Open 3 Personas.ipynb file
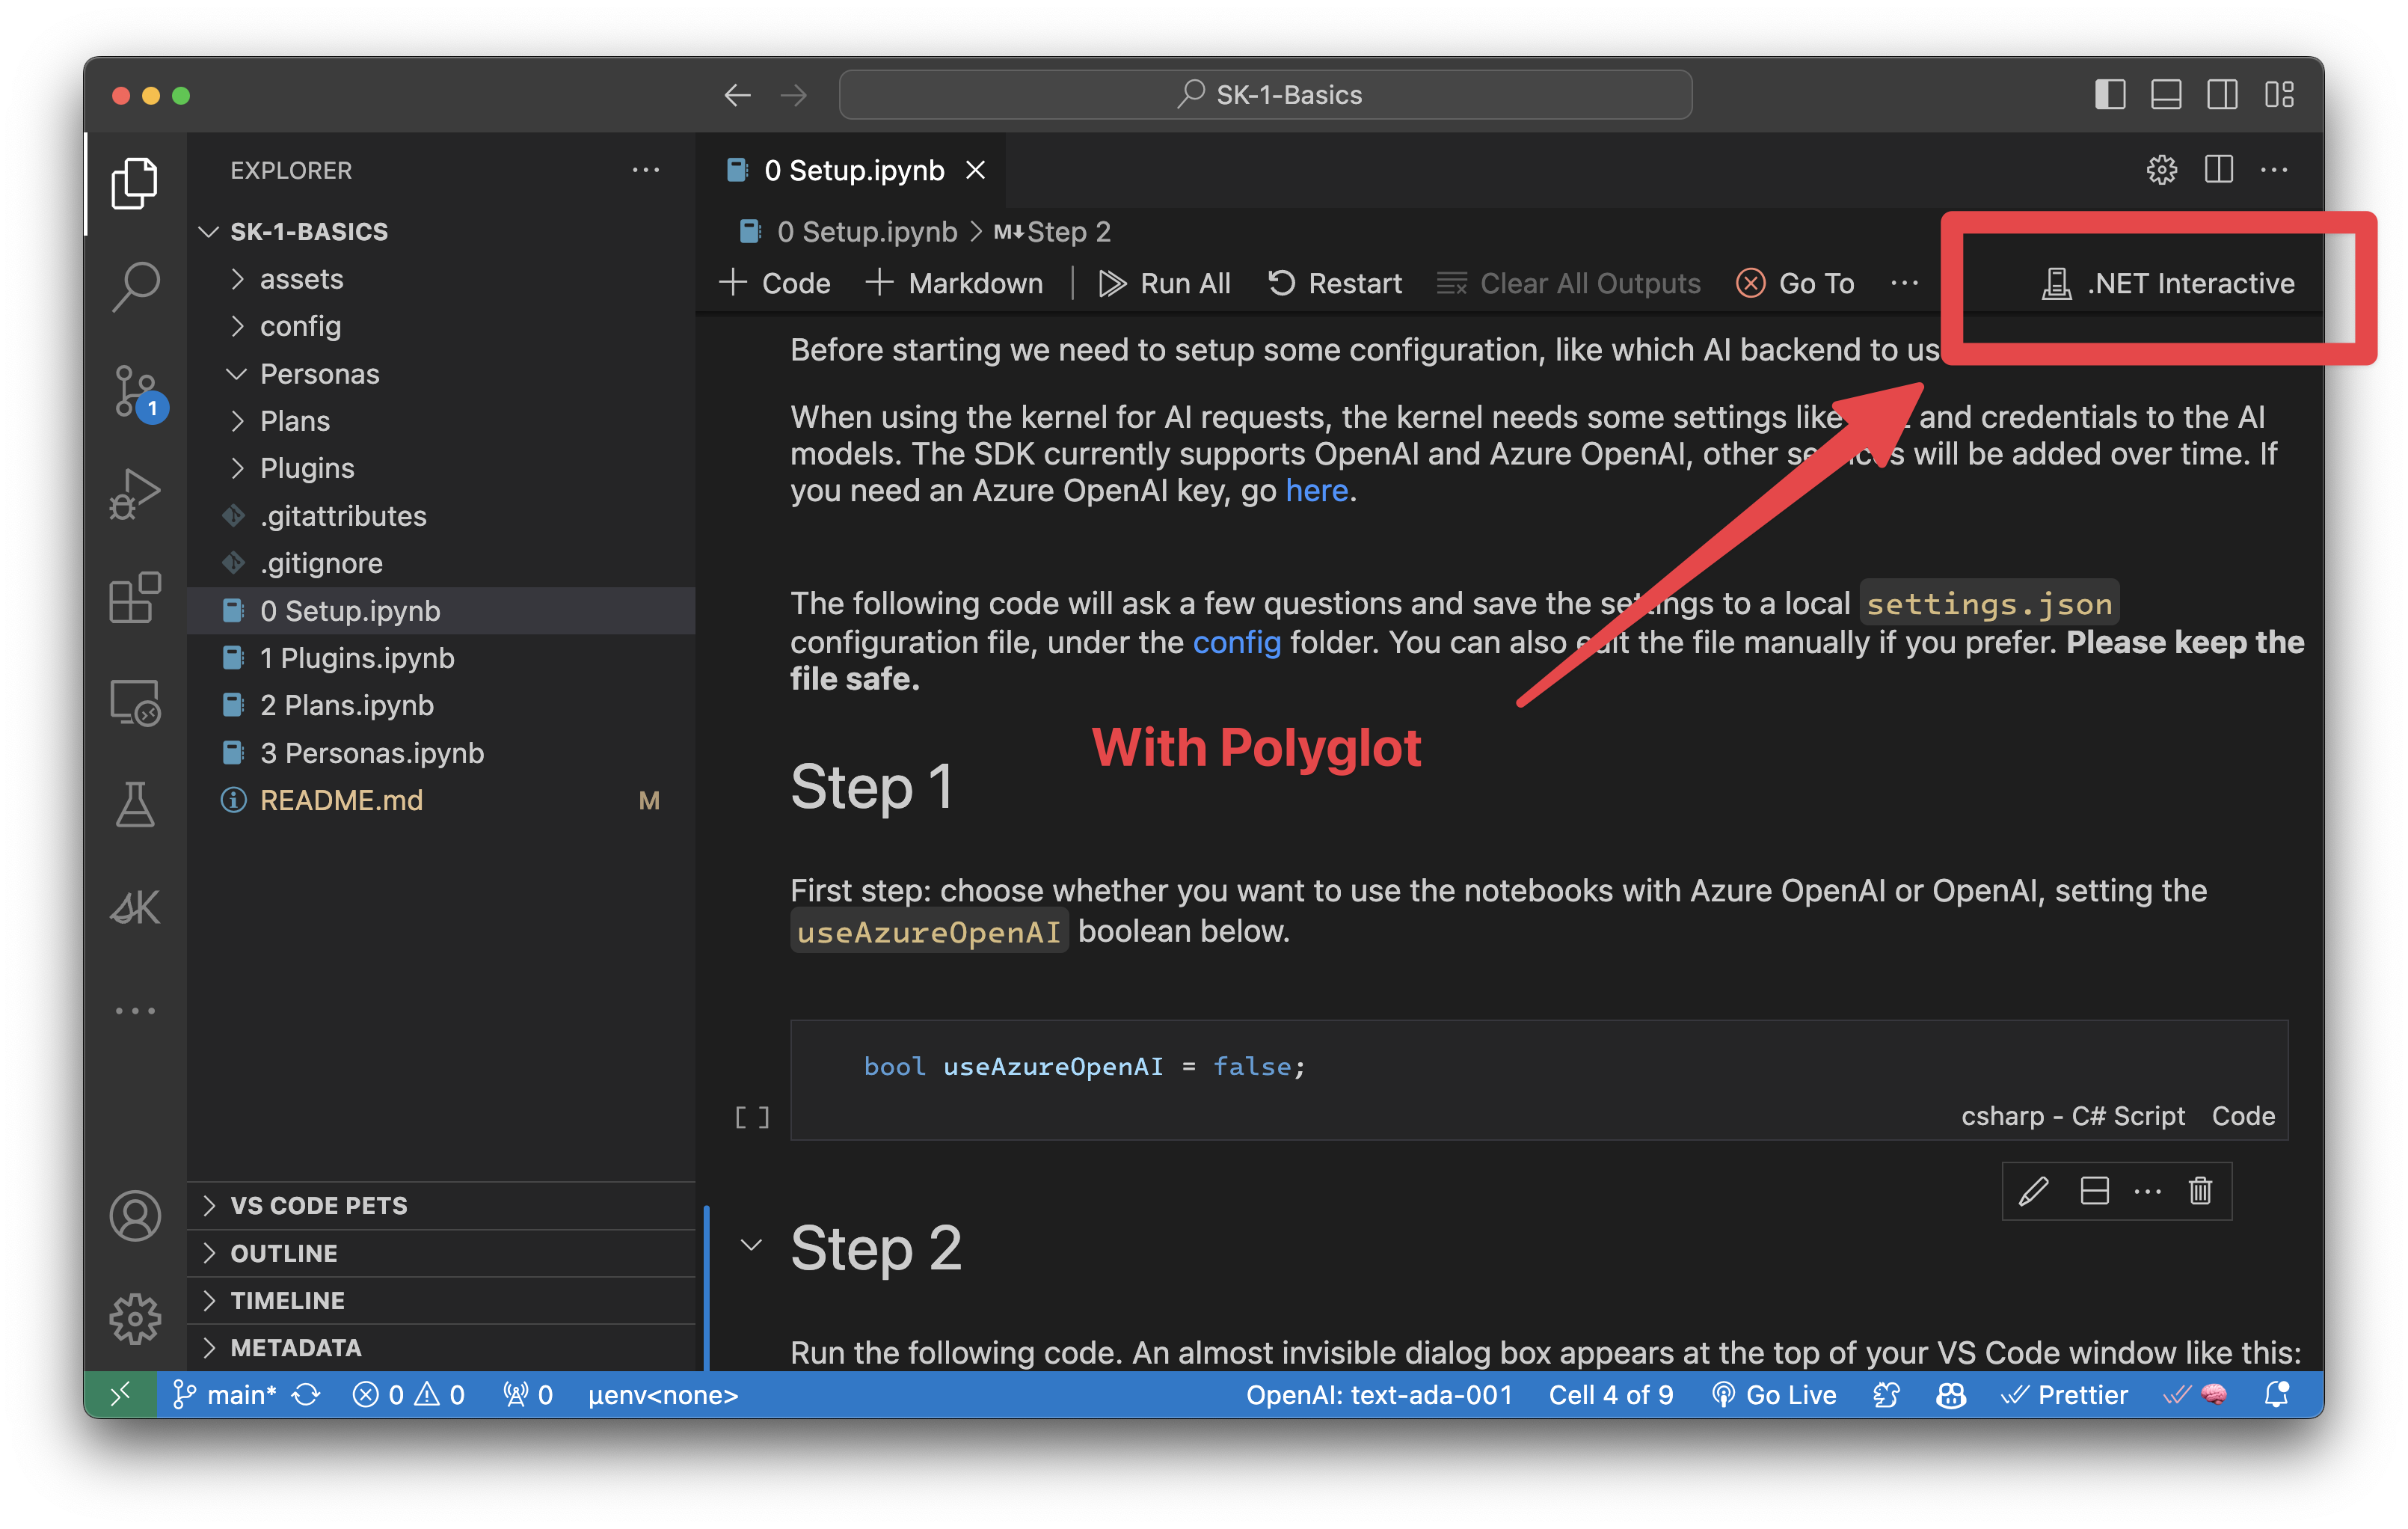Viewport: 2408px width, 1529px height. [x=441, y=753]
